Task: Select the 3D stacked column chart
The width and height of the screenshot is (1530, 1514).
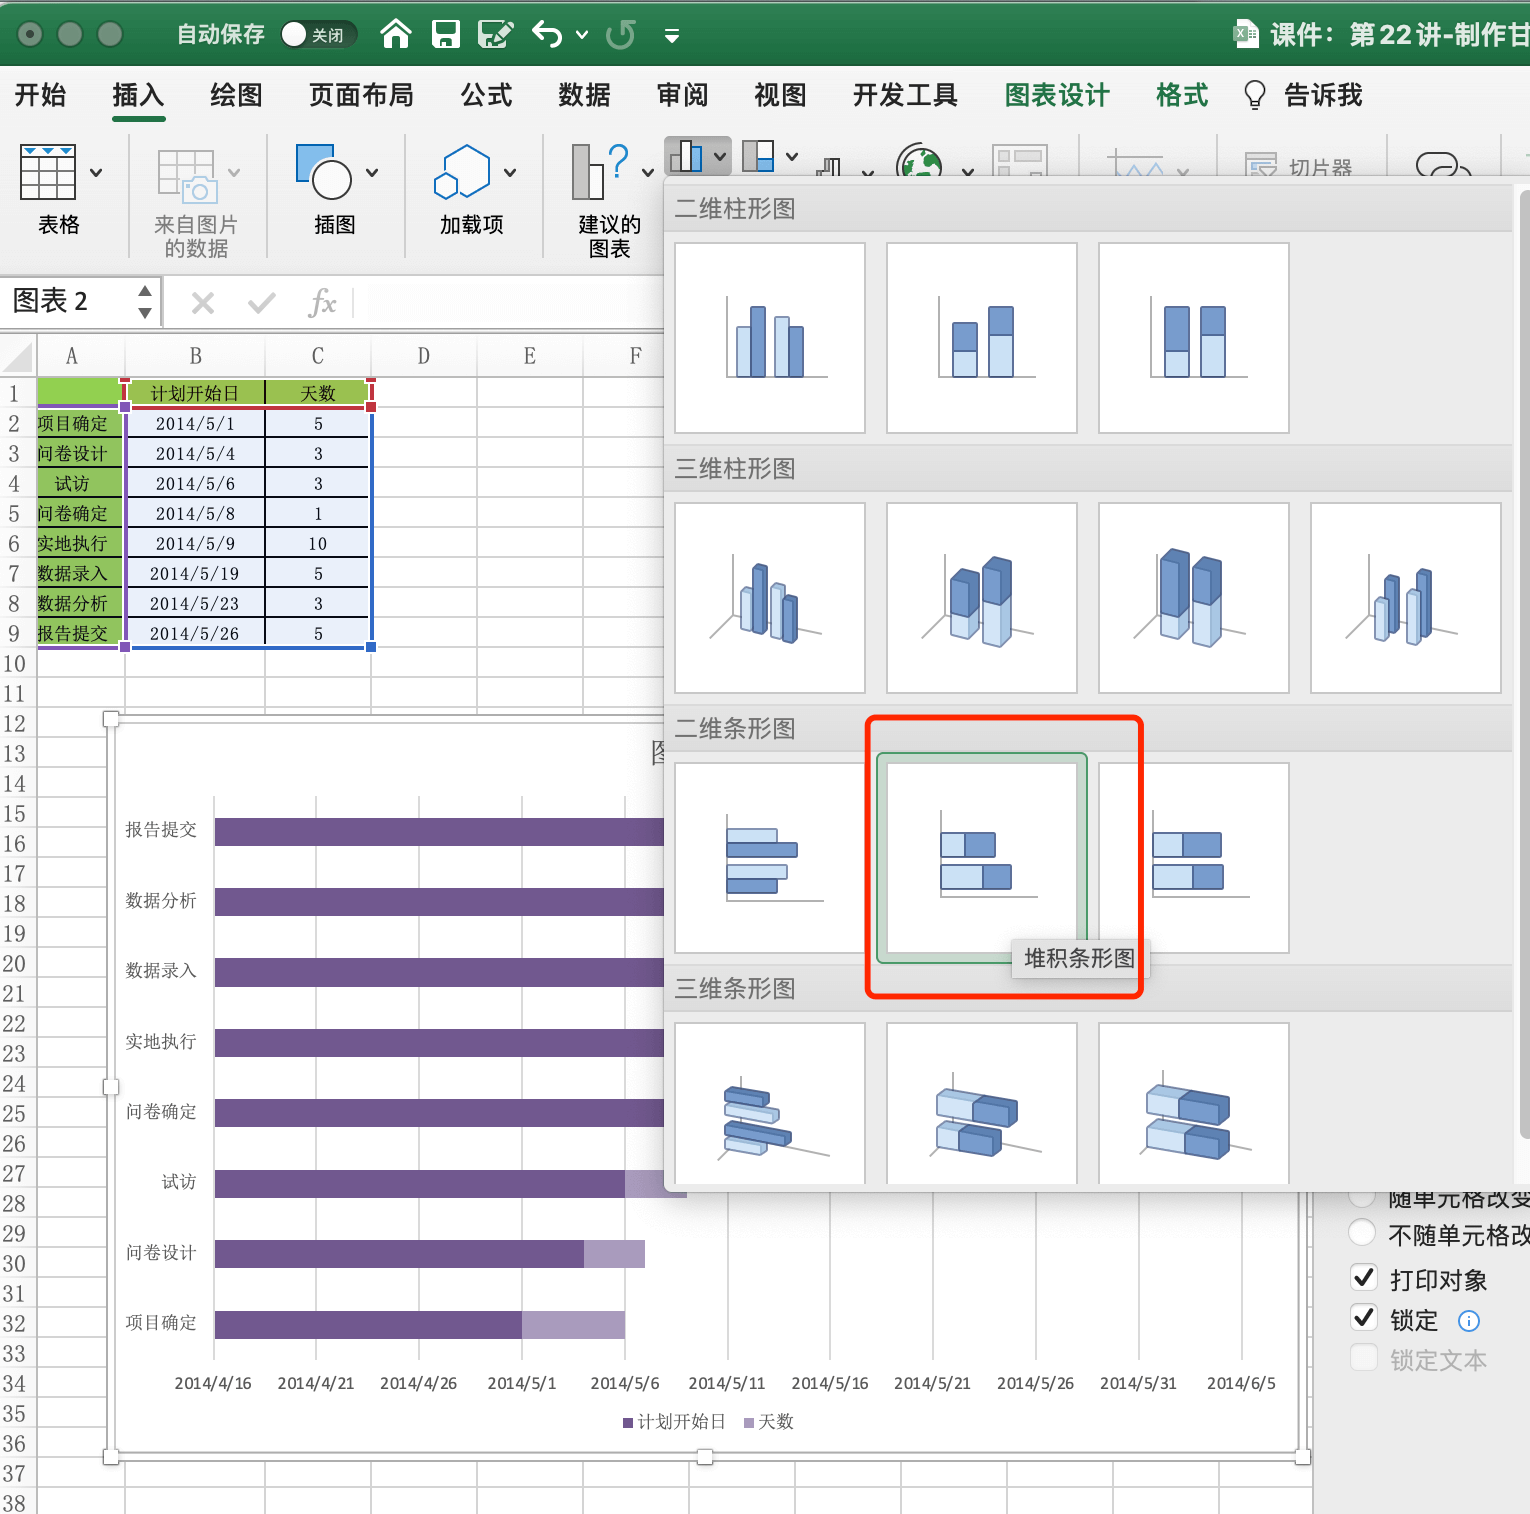Action: click(x=982, y=598)
